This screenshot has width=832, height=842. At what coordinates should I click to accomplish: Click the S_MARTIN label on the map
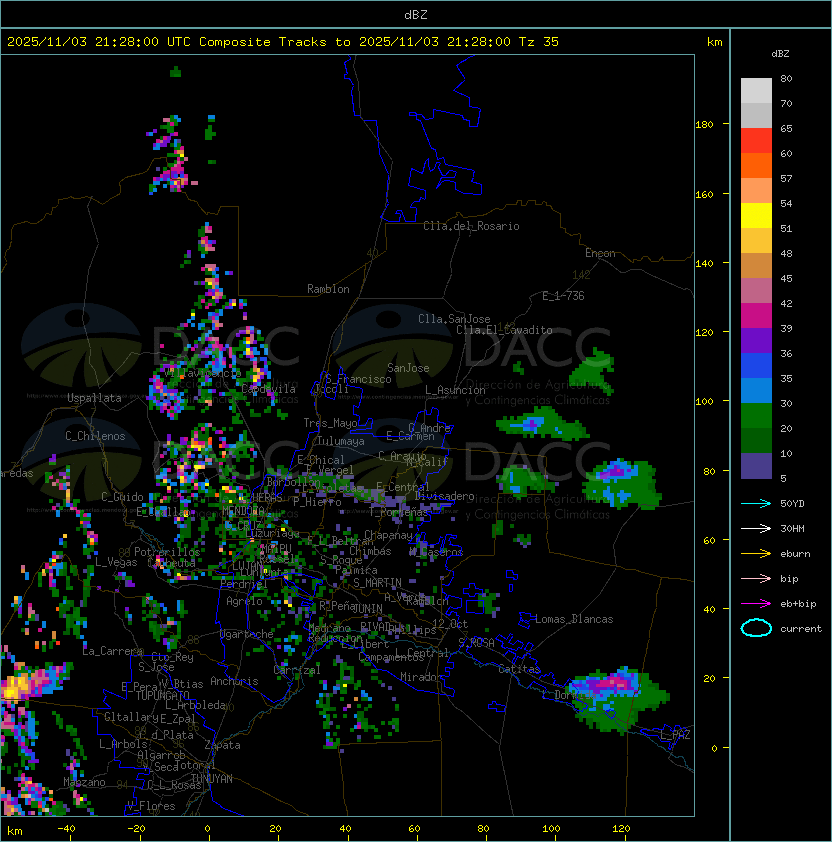click(377, 582)
